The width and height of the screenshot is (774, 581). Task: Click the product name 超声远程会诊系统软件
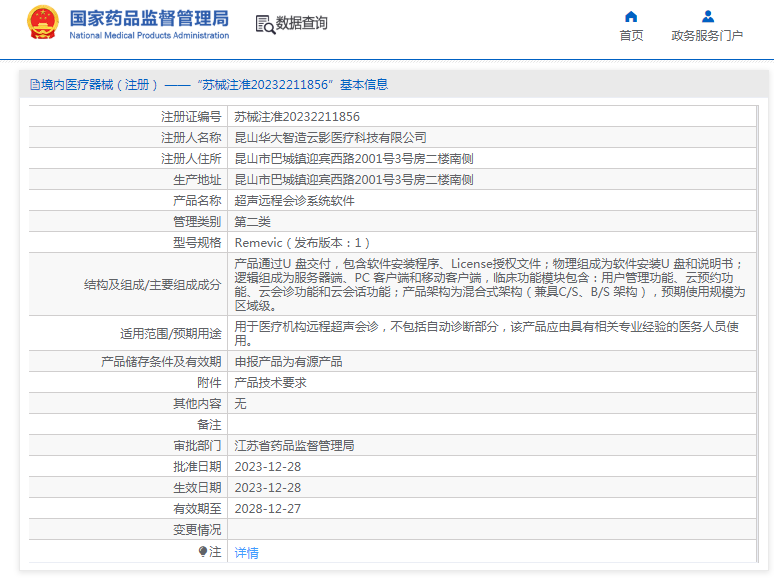(294, 200)
